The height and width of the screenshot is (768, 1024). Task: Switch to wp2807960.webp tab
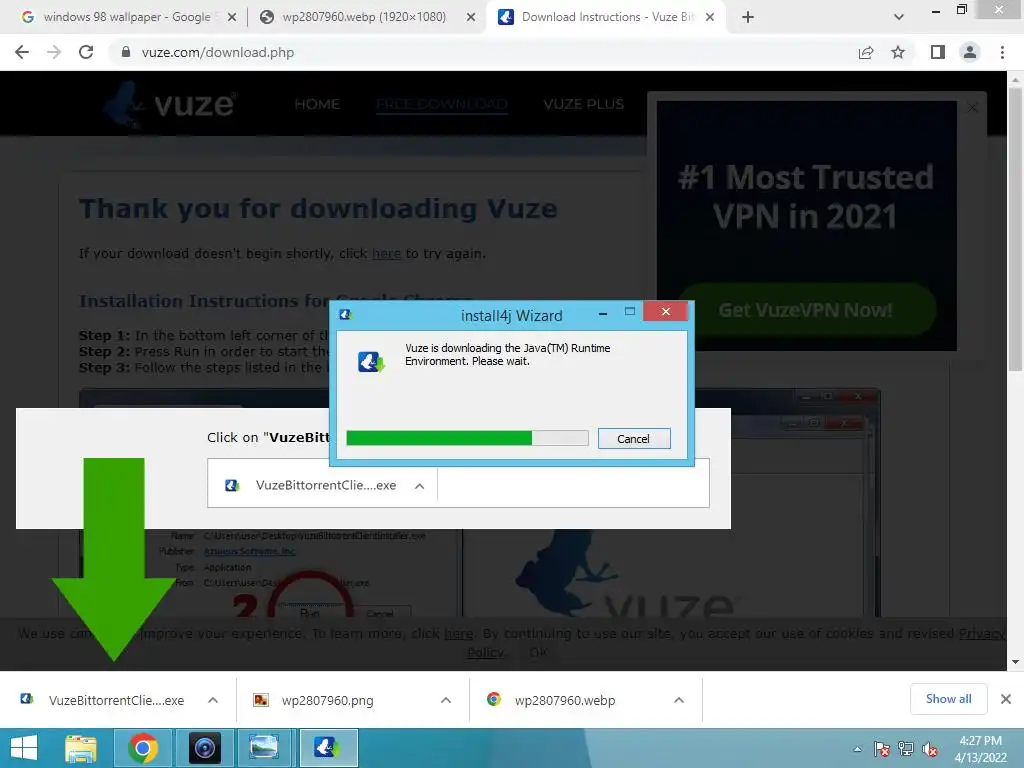(x=364, y=17)
